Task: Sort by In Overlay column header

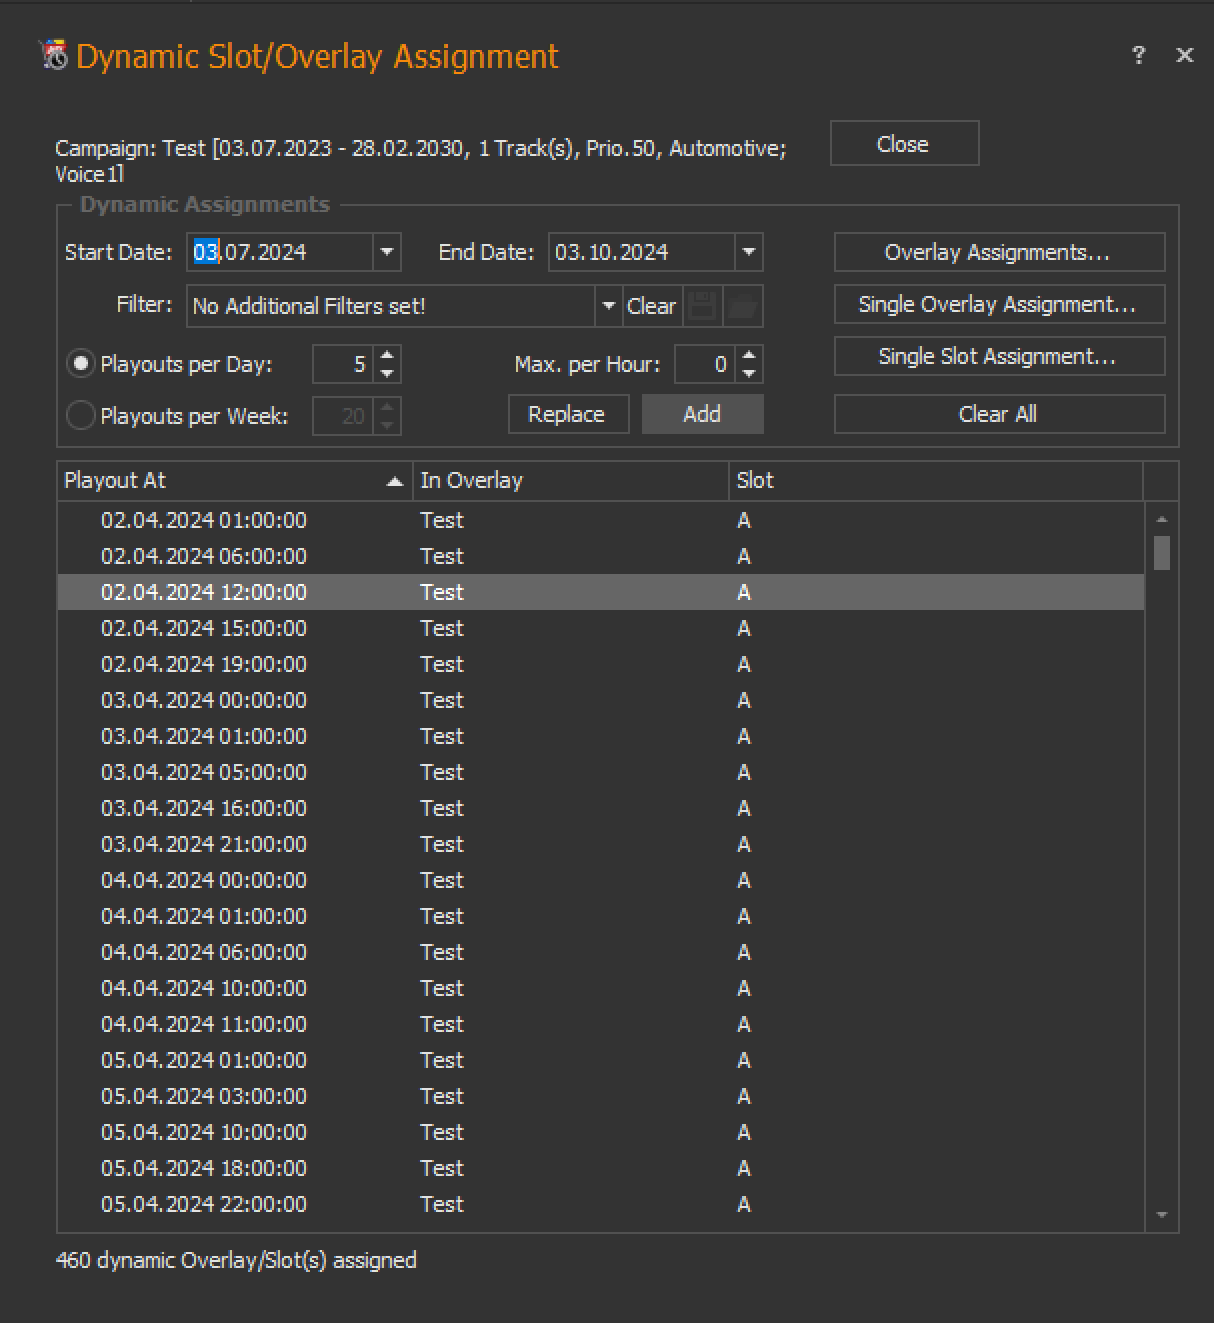Action: tap(570, 481)
